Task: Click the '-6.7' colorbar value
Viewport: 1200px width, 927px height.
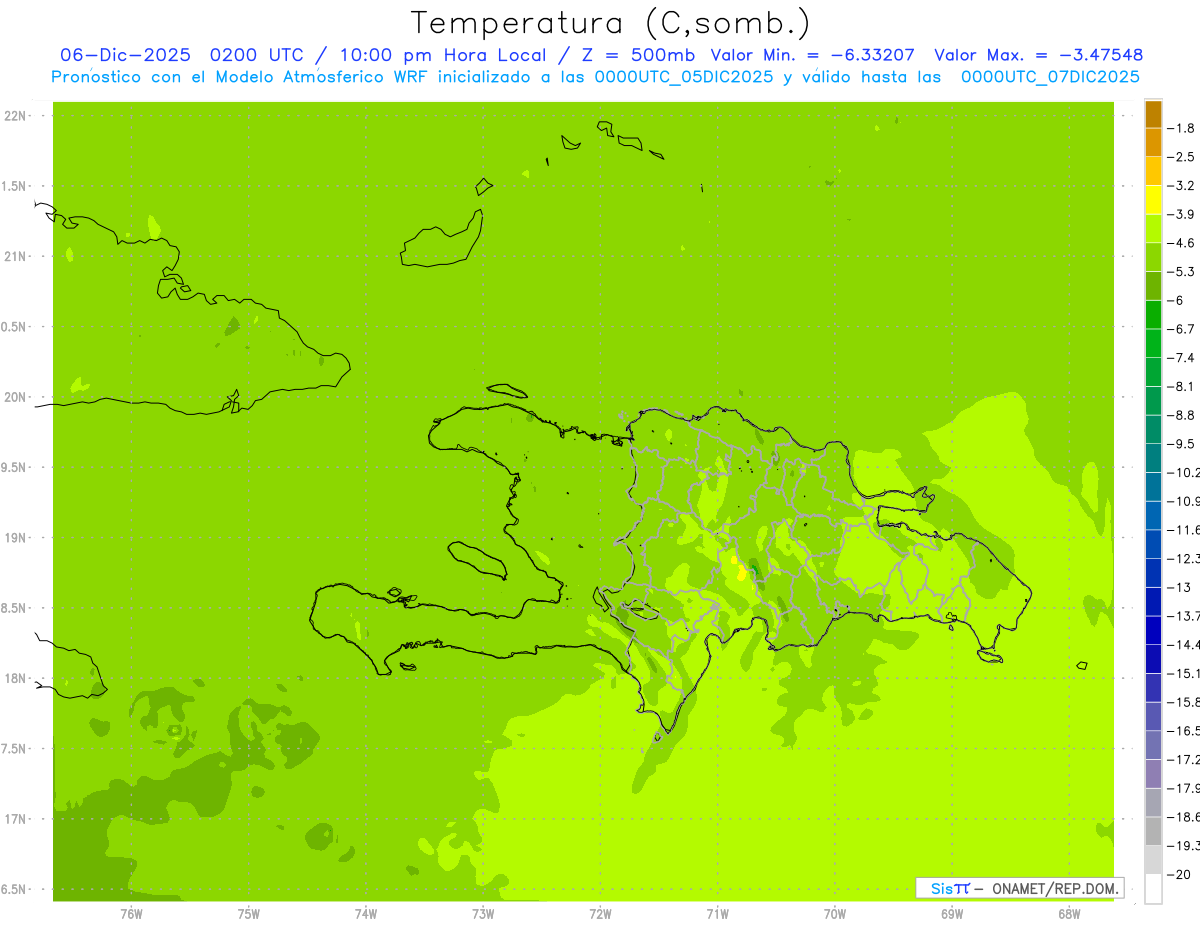Action: tap(1181, 329)
